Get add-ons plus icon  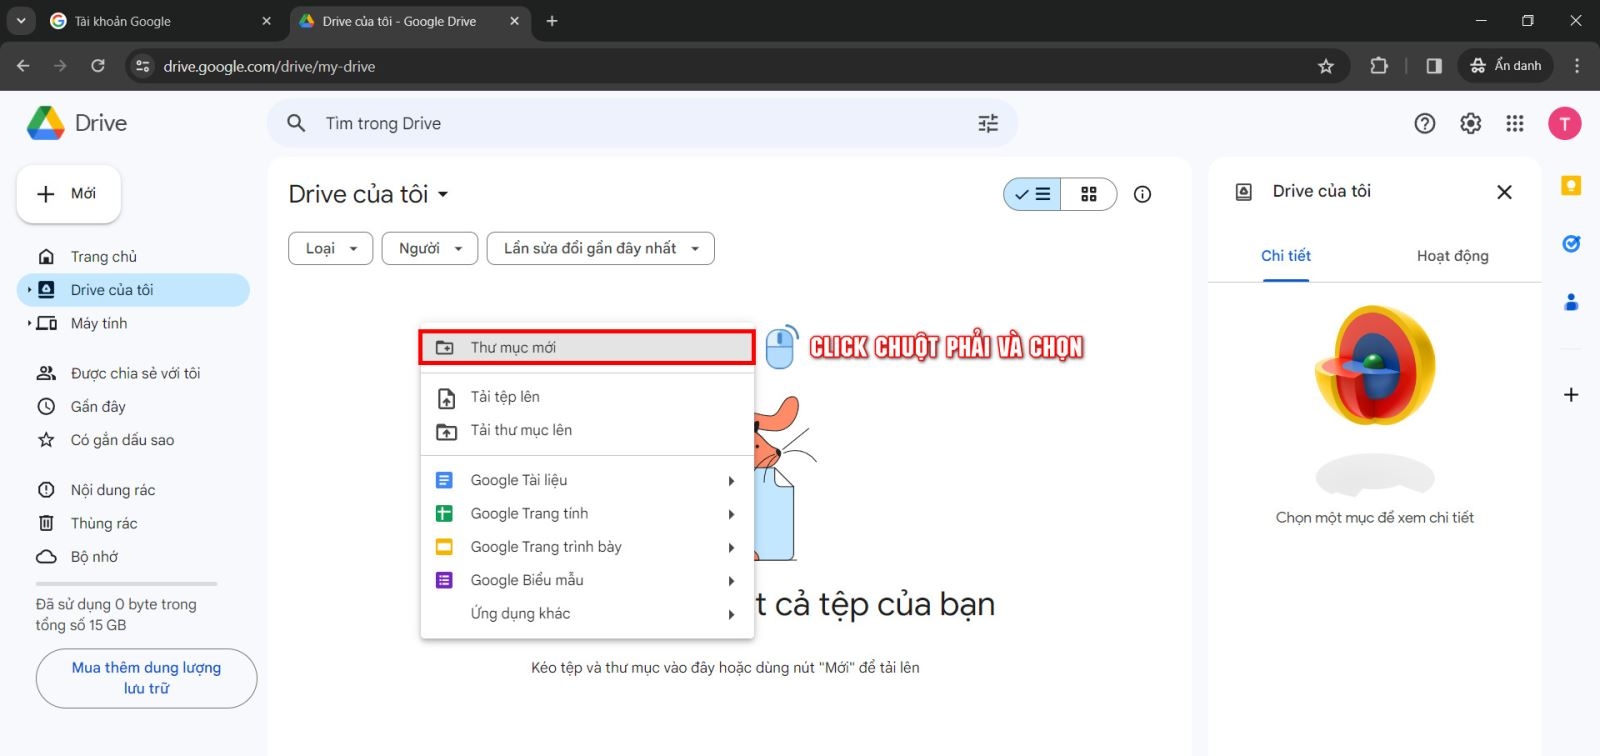pyautogui.click(x=1571, y=394)
